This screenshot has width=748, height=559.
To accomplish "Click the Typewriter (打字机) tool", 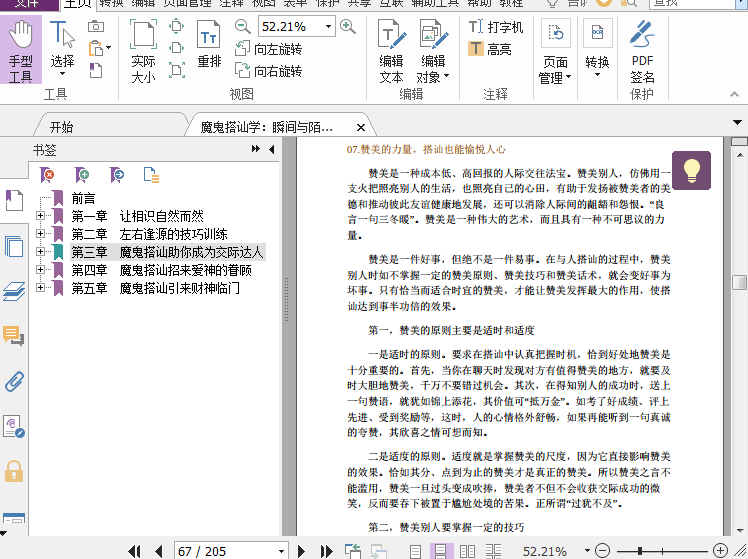I will pyautogui.click(x=496, y=27).
